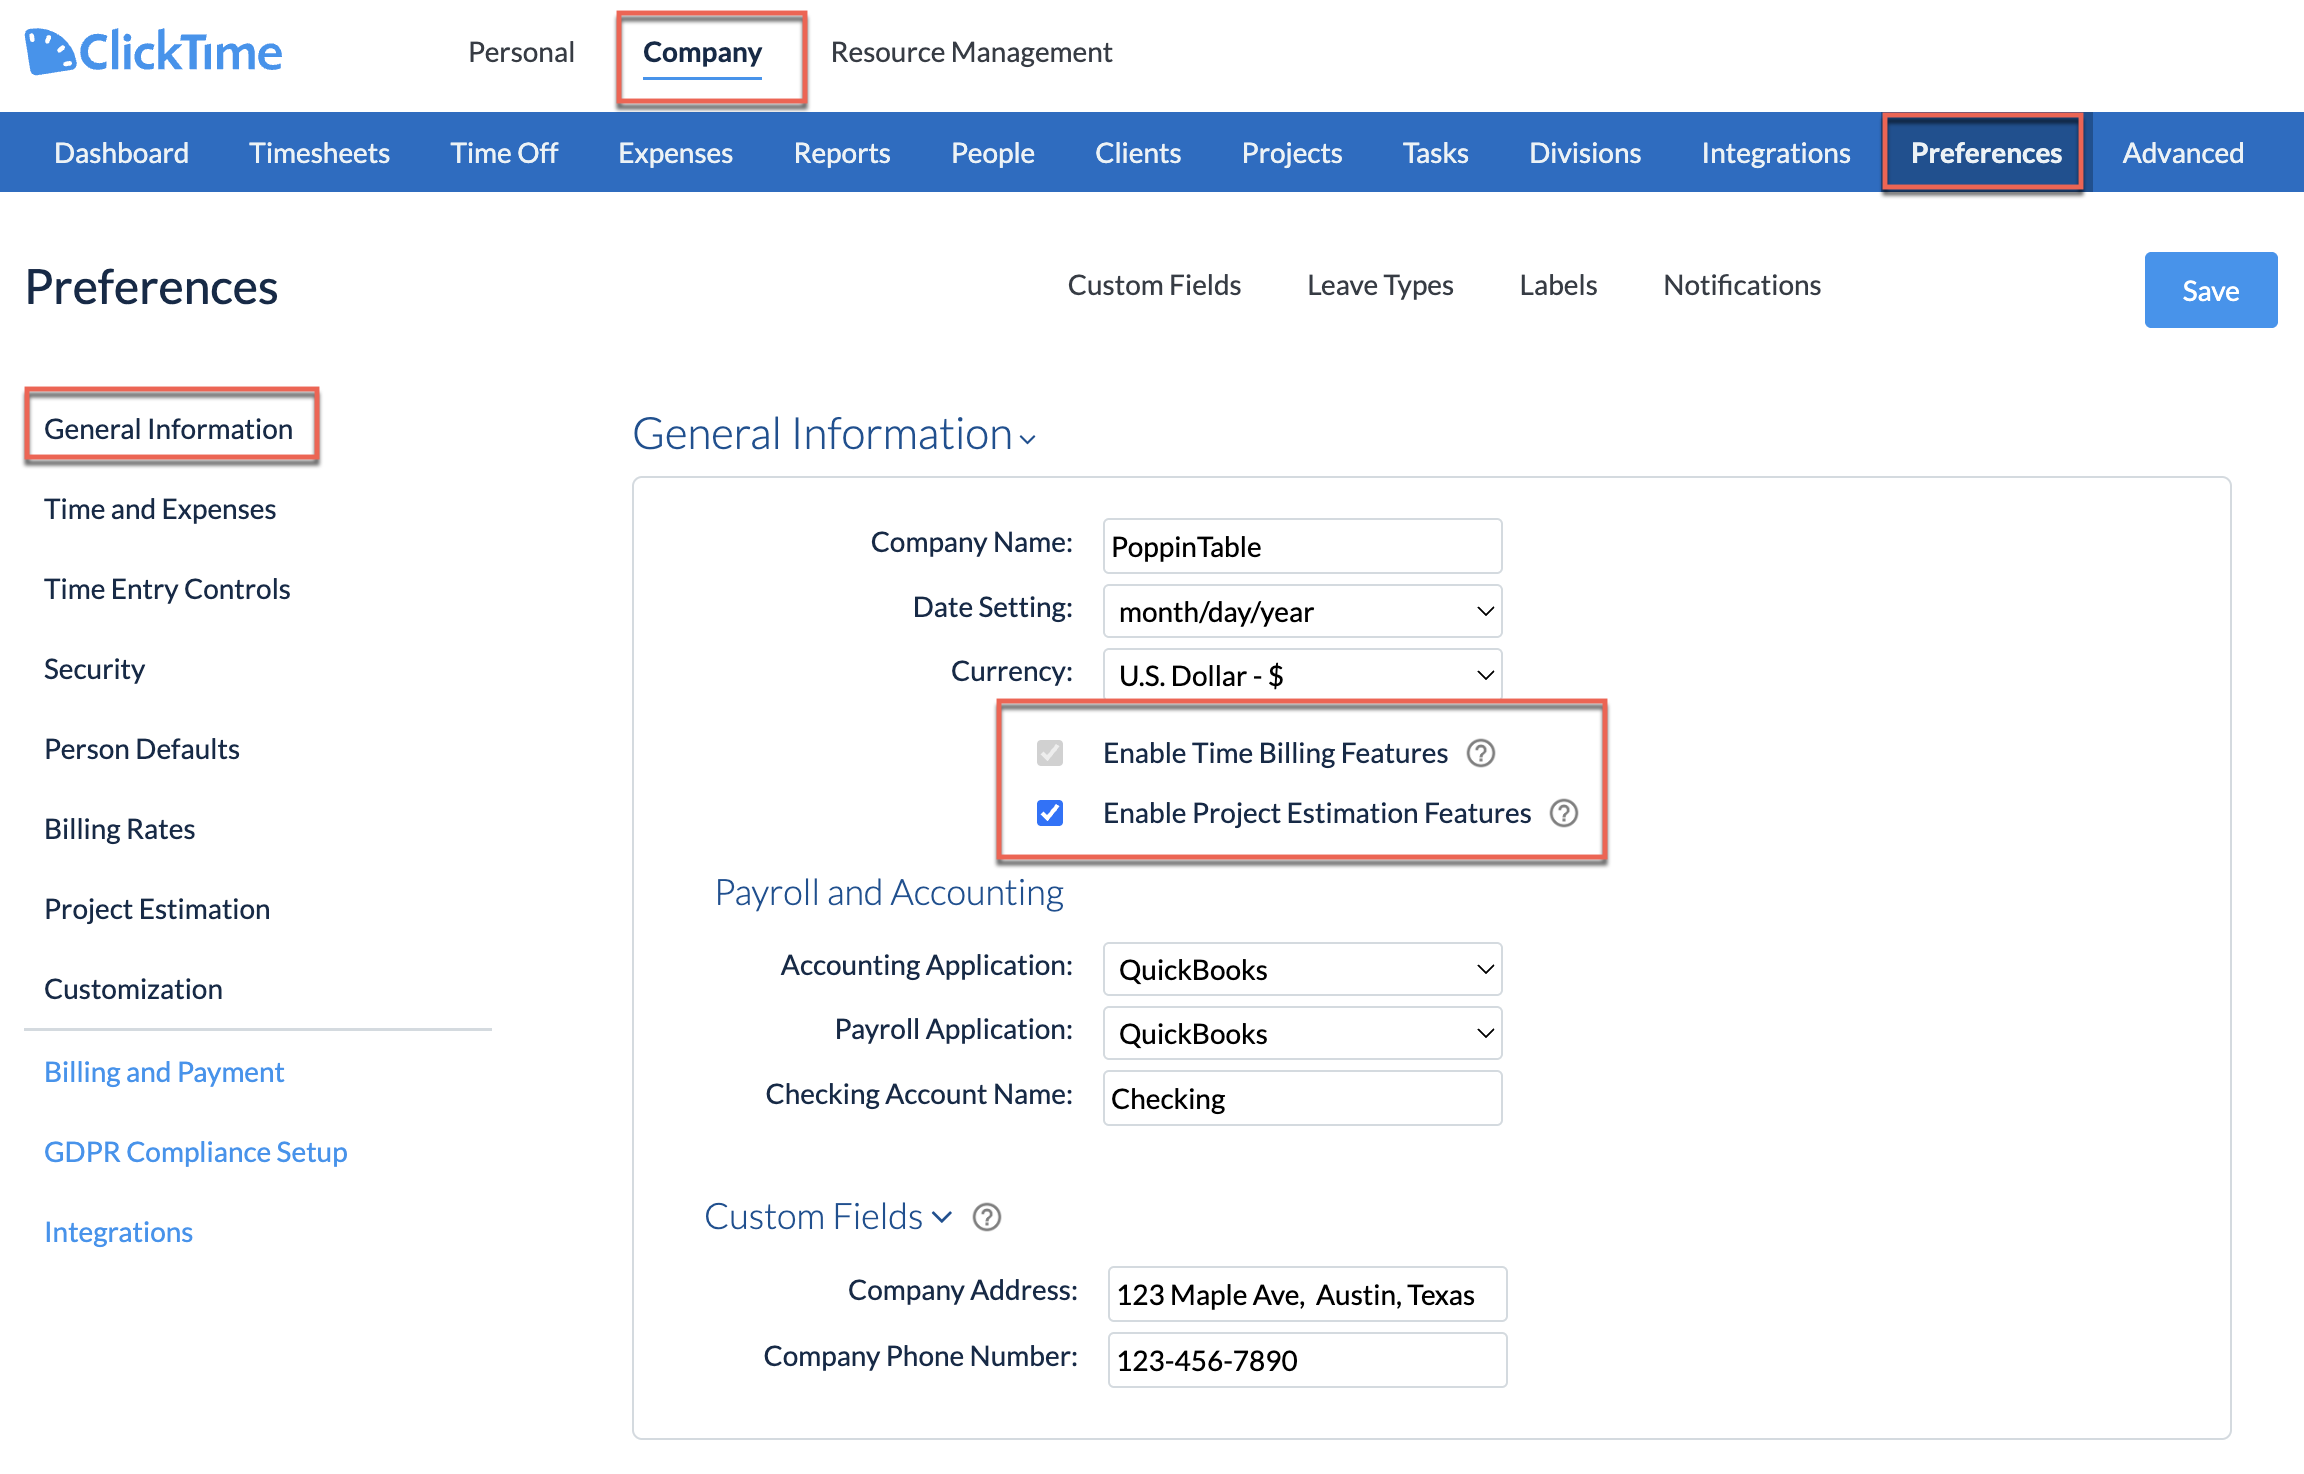
Task: Select Billing Rates in sidebar
Action: click(120, 829)
